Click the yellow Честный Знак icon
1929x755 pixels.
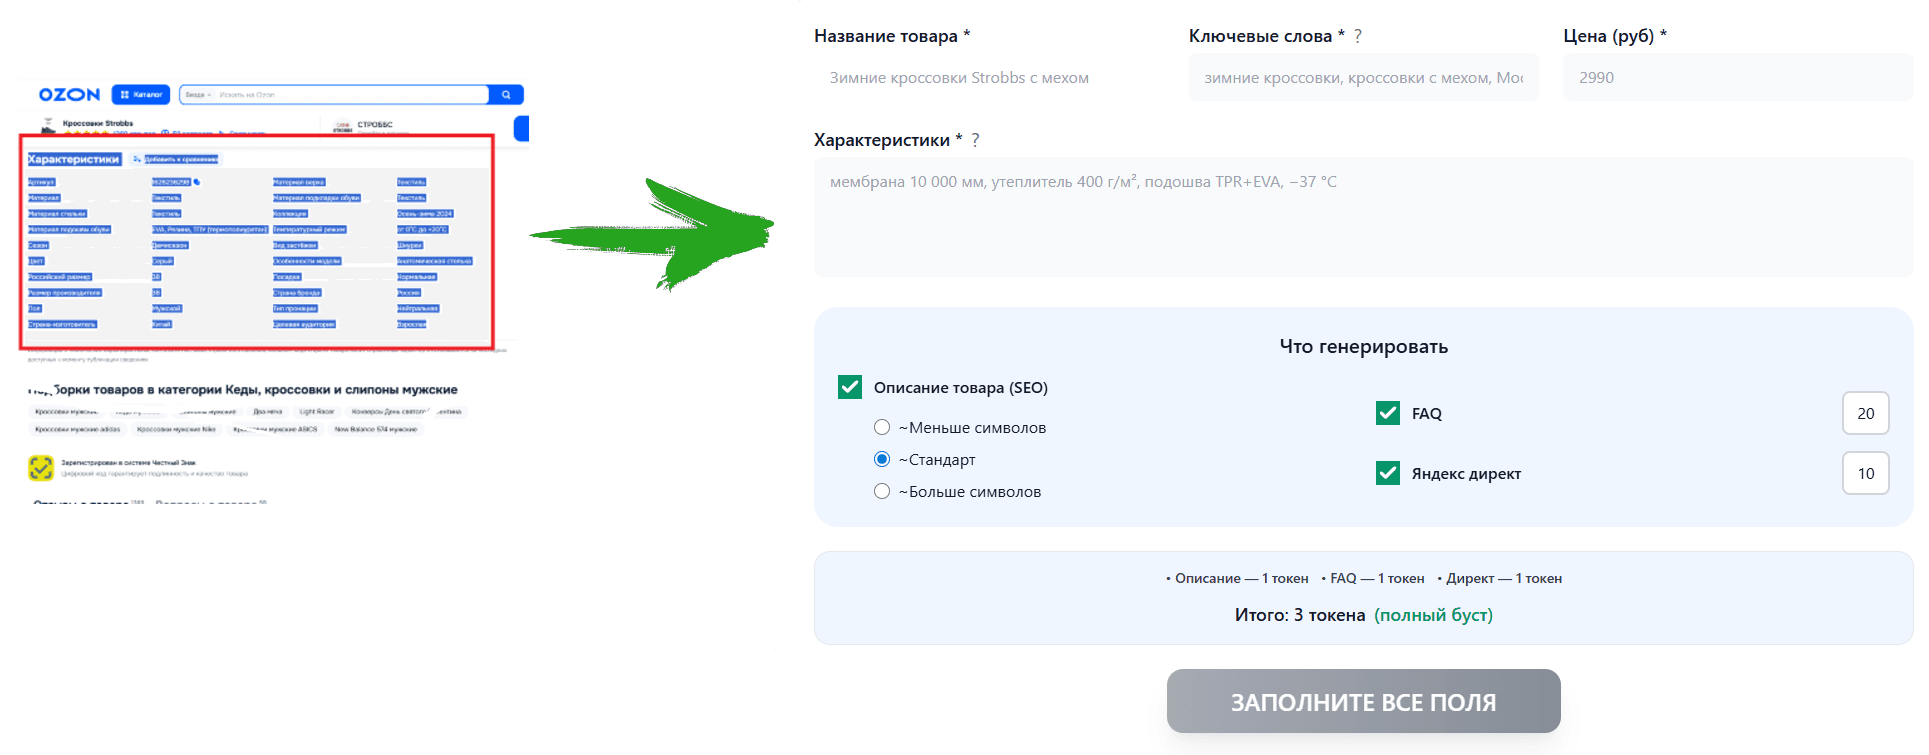41,467
